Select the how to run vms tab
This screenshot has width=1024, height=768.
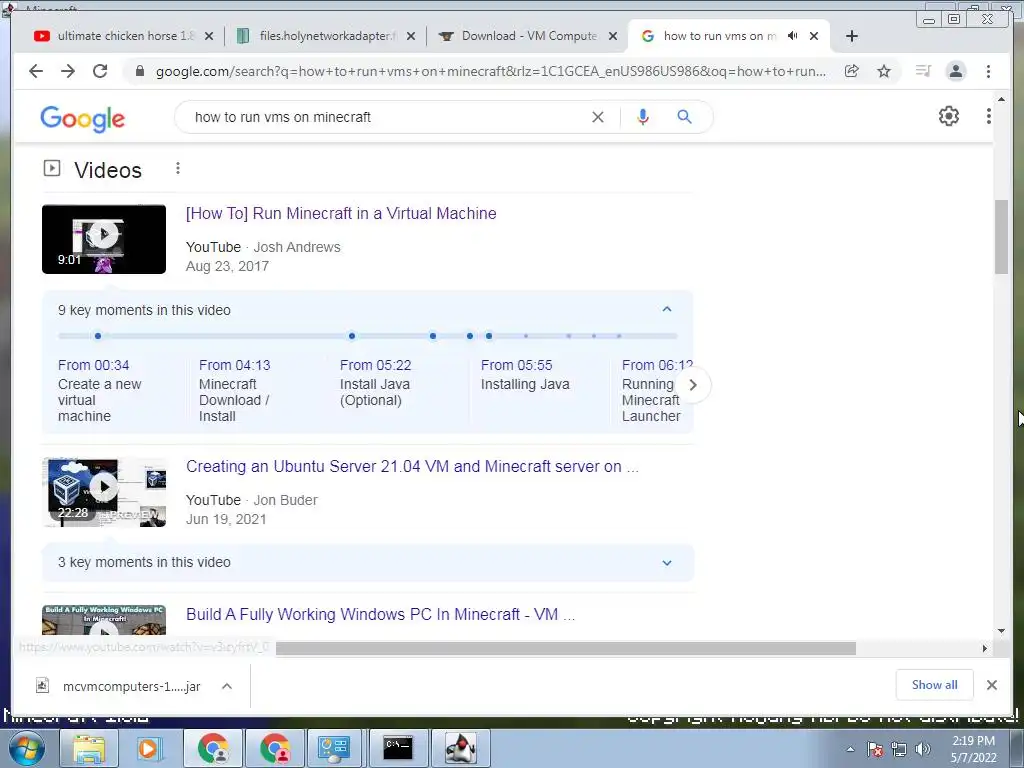(x=718, y=36)
